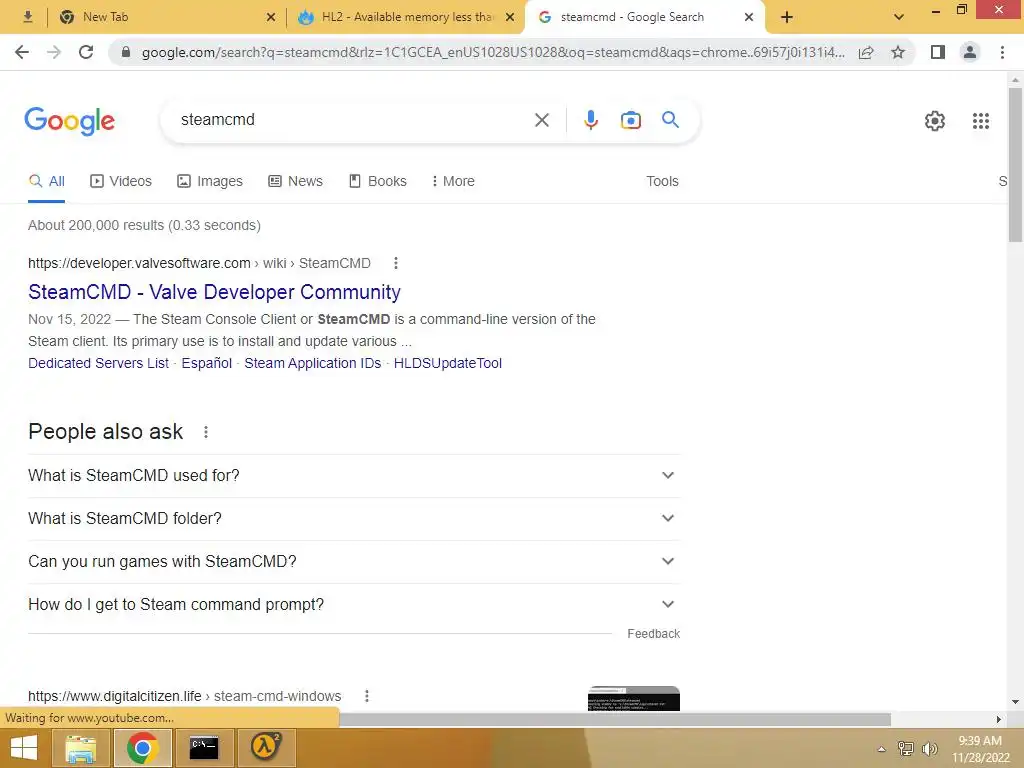Open Half-Life 2 from the taskbar

click(265, 748)
